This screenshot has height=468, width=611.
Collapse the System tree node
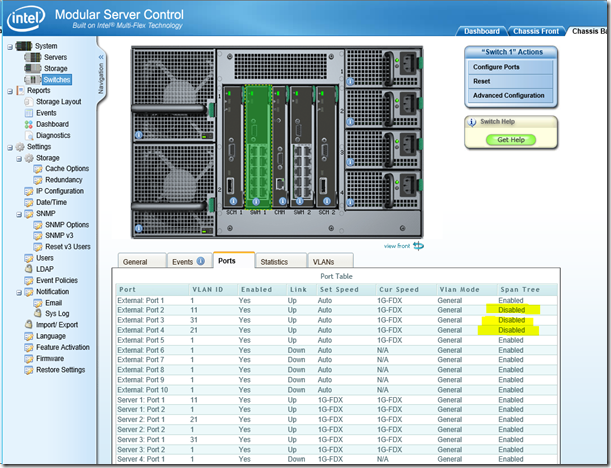[9, 46]
